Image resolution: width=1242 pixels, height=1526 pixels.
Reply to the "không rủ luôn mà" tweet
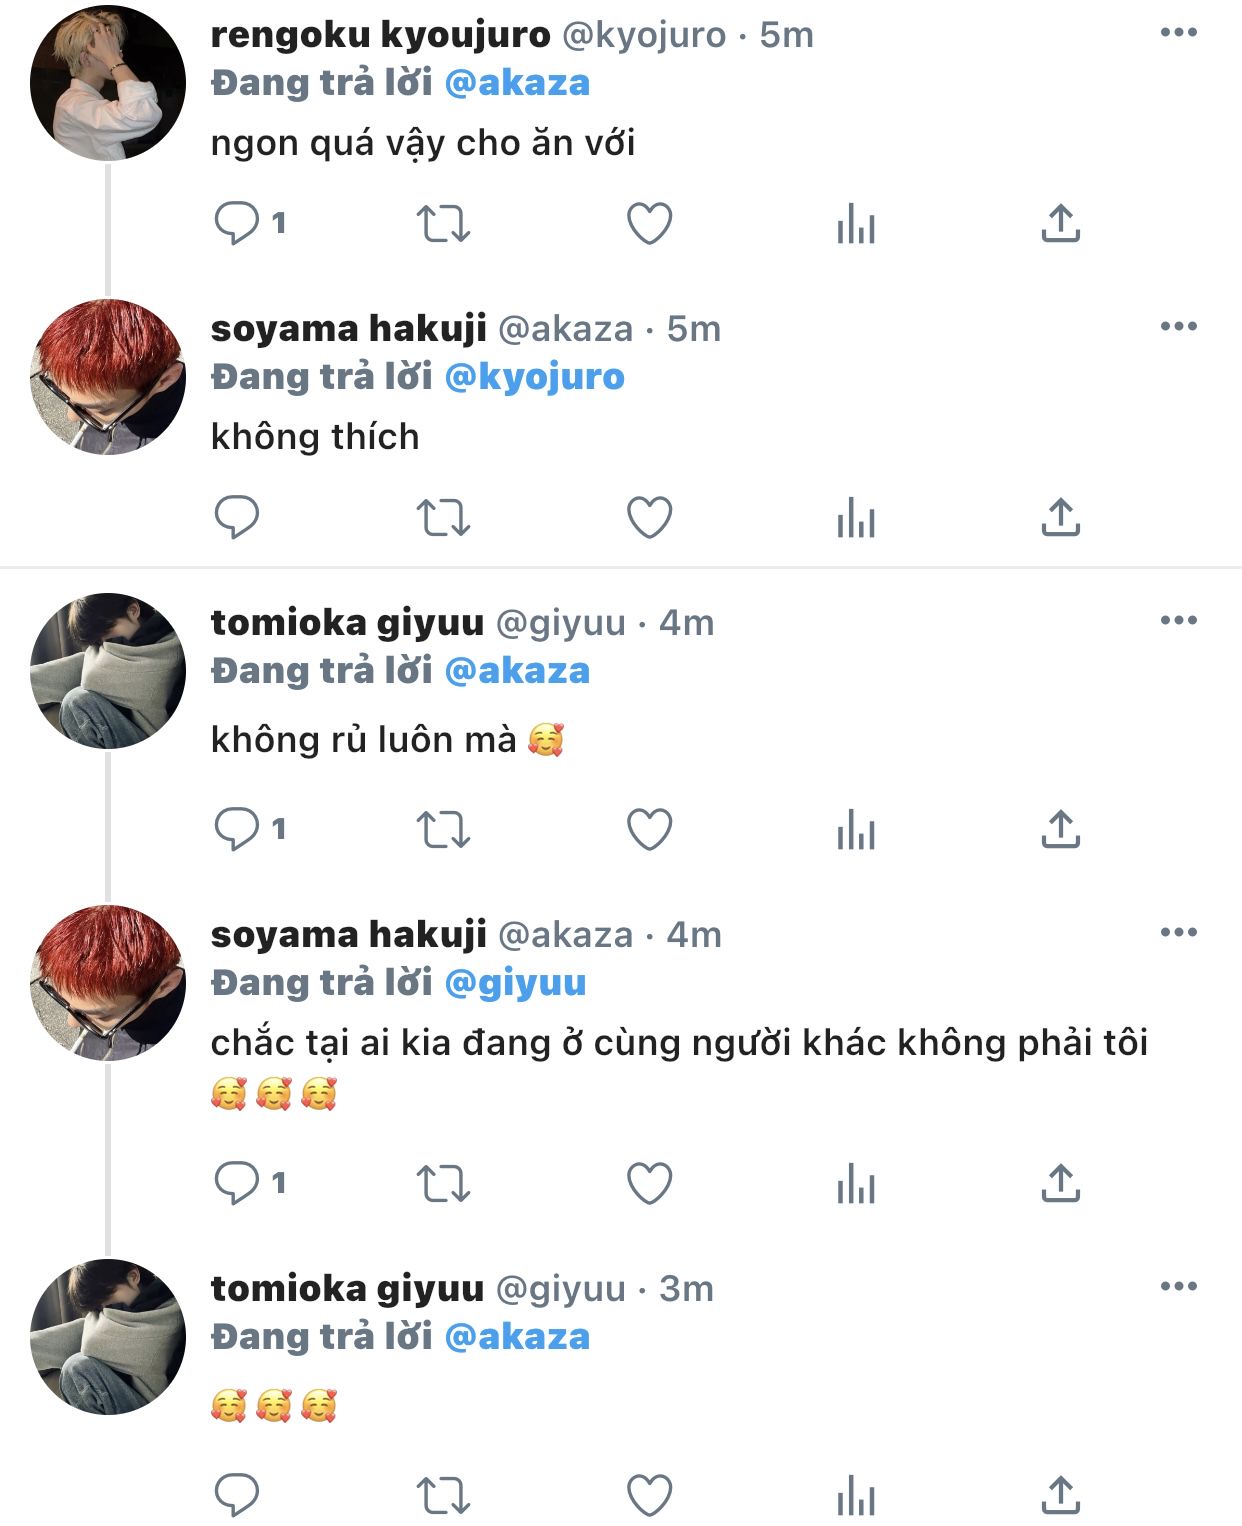coord(237,829)
